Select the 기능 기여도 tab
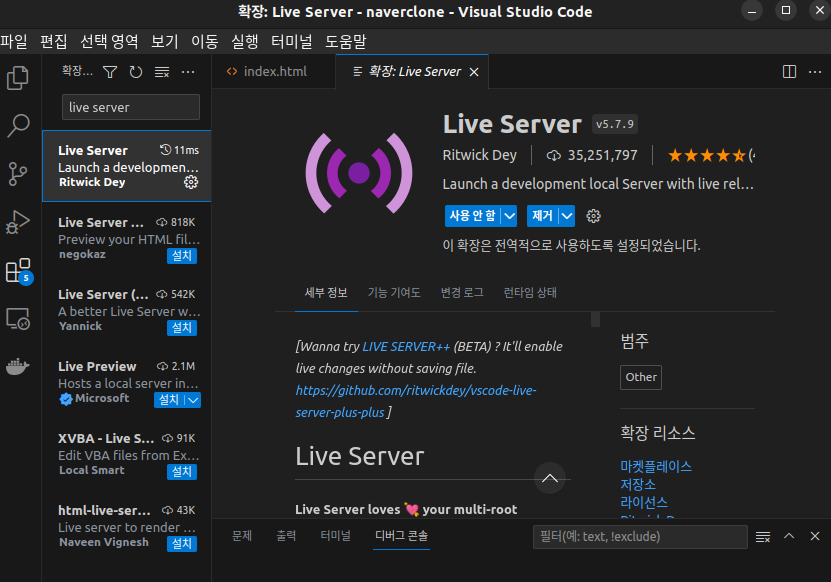 [394, 293]
